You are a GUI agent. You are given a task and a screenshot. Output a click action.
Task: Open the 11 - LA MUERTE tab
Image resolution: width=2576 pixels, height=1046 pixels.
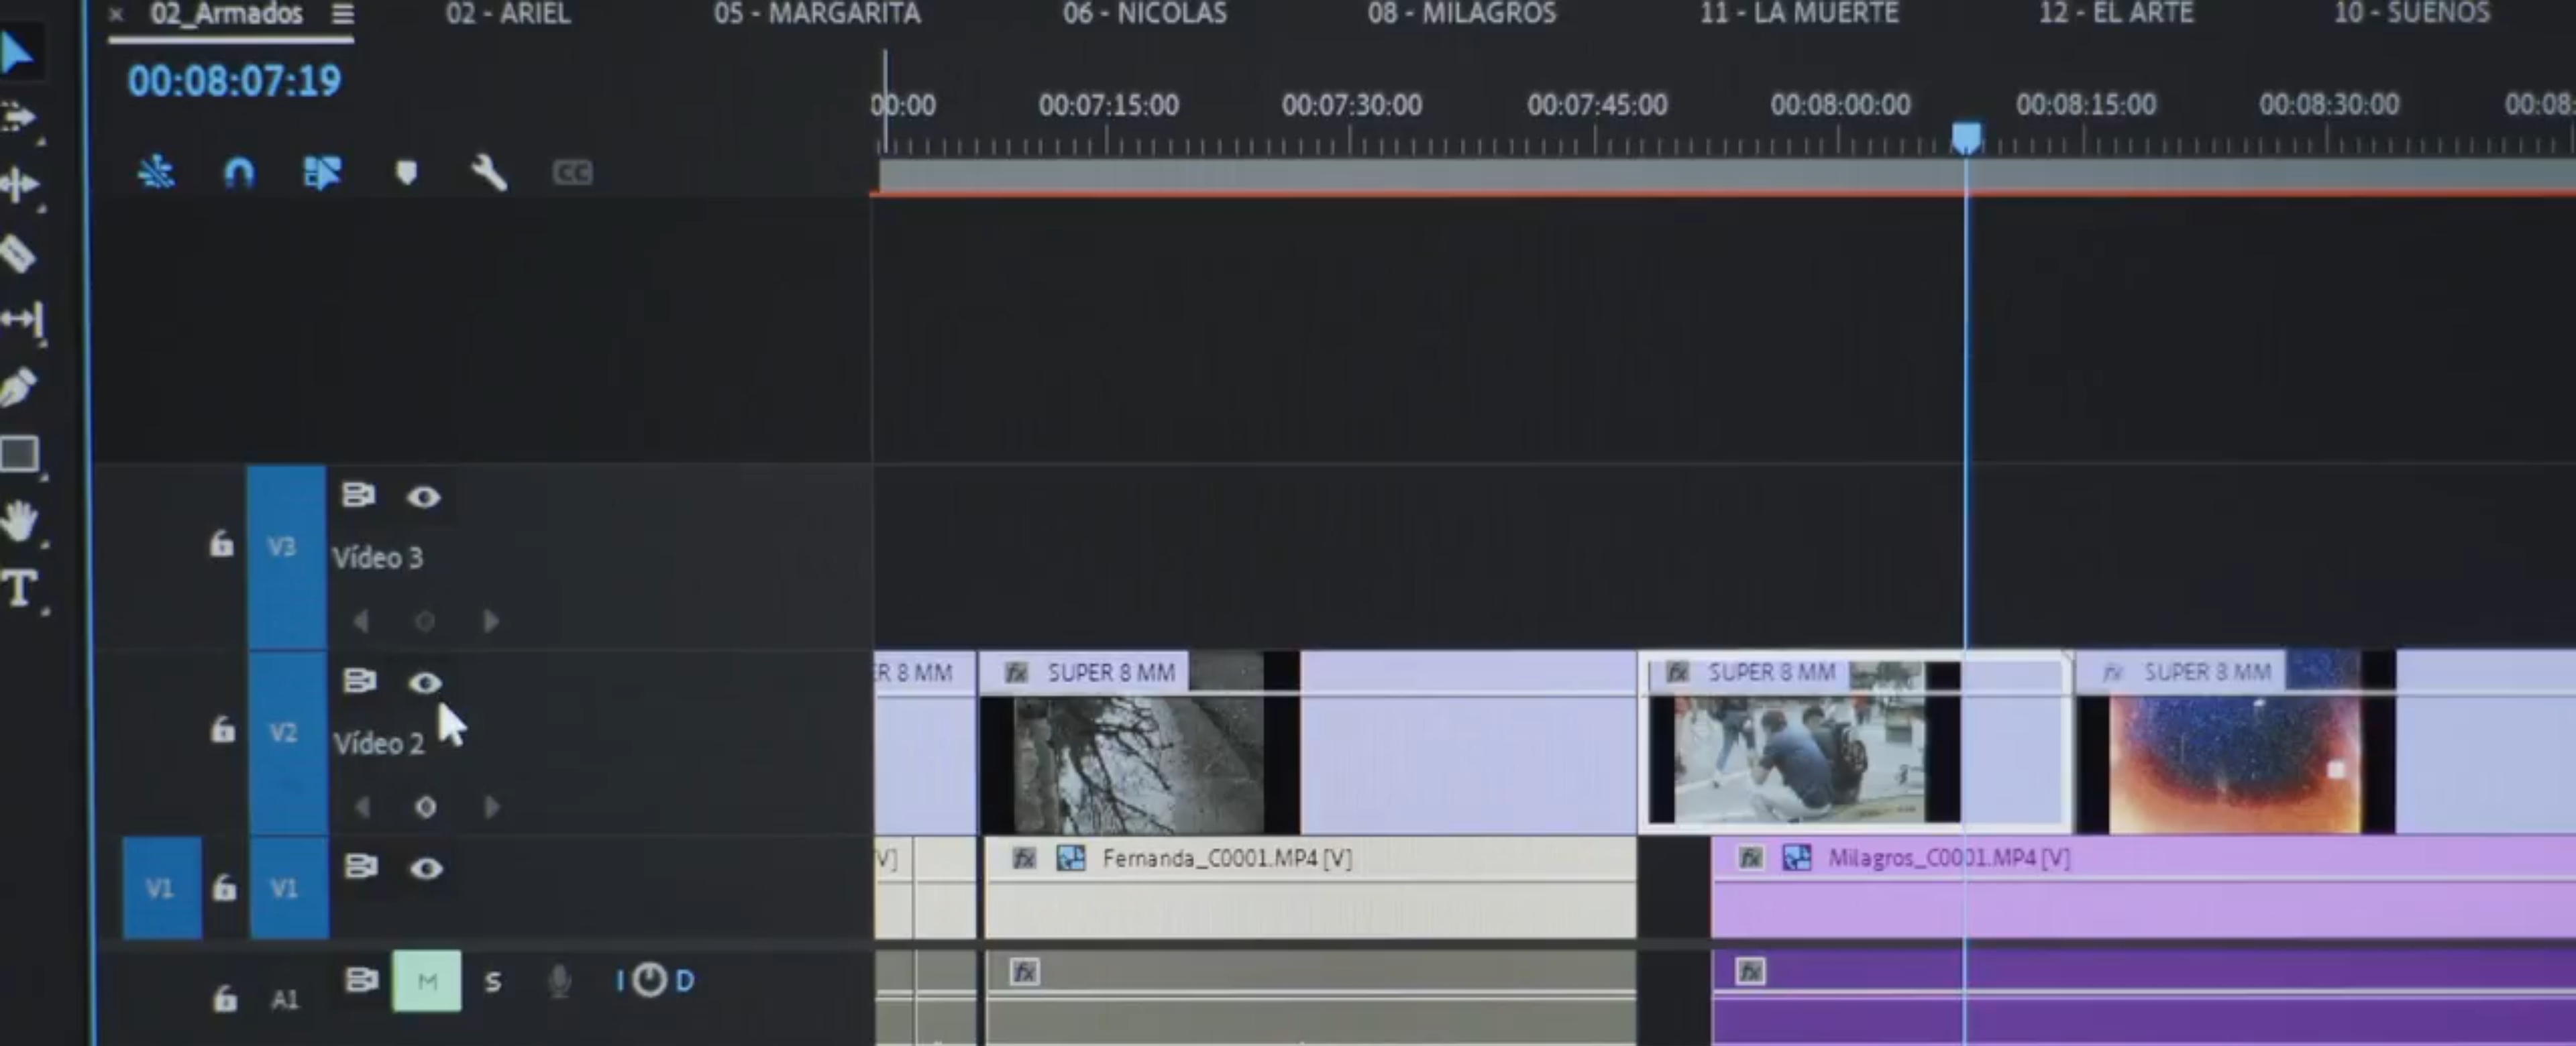(x=1799, y=14)
